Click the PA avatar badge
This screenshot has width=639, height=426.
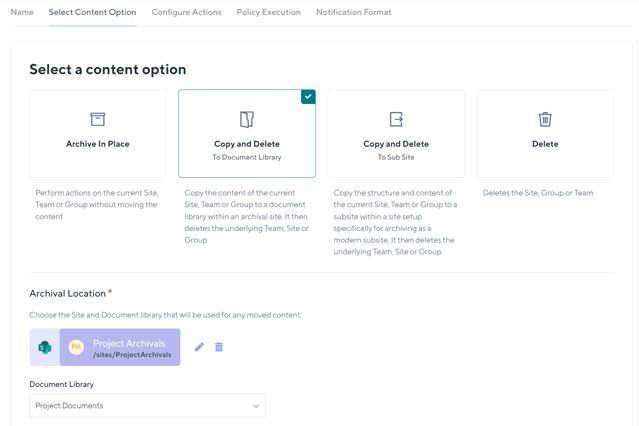[x=76, y=347]
